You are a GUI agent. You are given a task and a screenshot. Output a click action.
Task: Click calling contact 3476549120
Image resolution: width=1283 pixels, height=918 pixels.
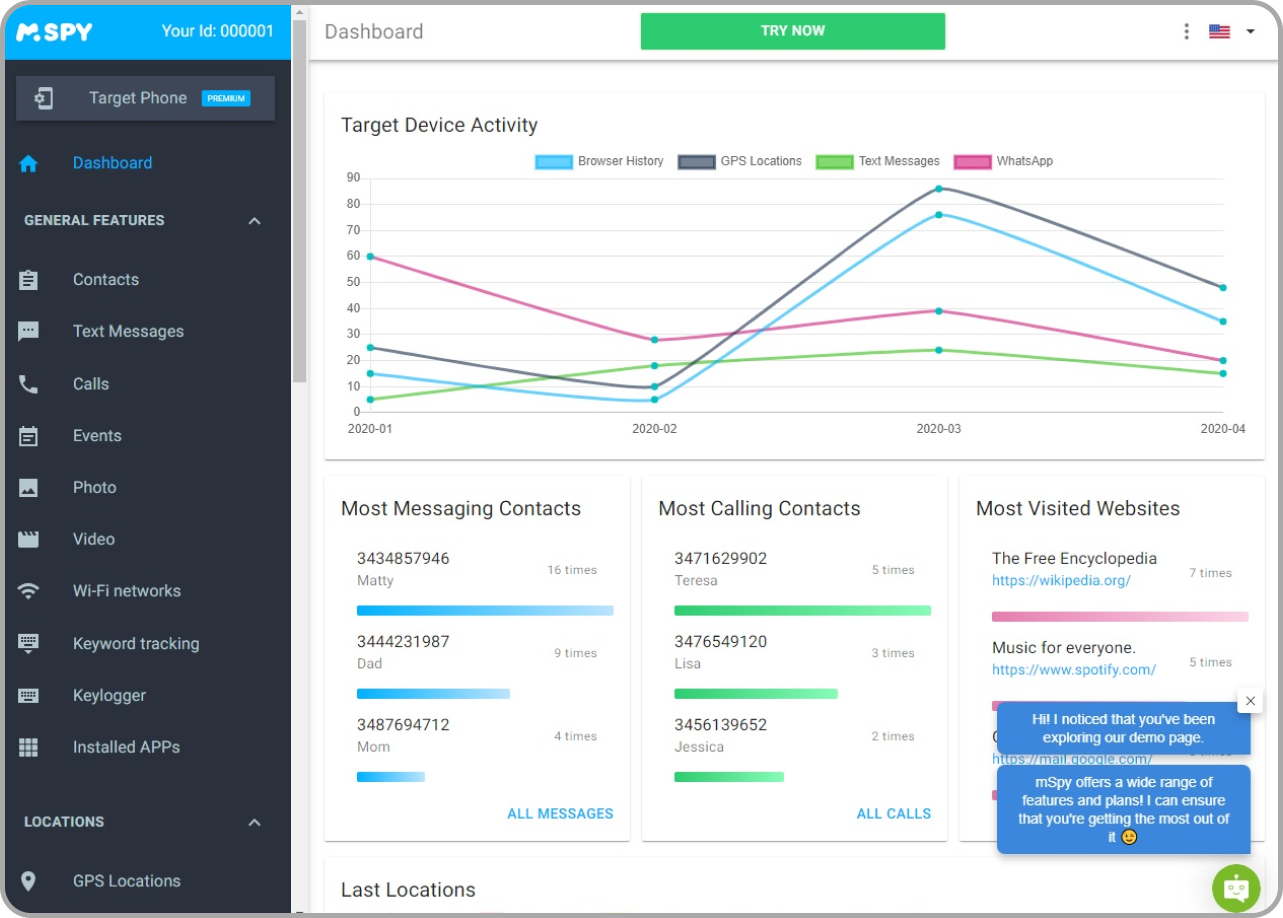pyautogui.click(x=721, y=641)
